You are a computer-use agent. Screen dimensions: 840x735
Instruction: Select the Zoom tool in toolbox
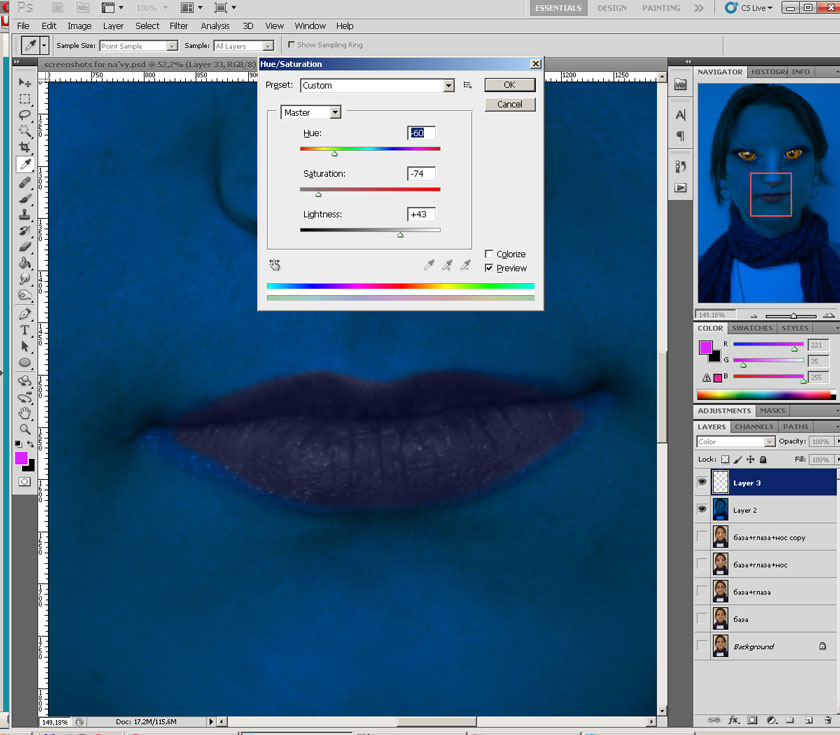coord(25,428)
